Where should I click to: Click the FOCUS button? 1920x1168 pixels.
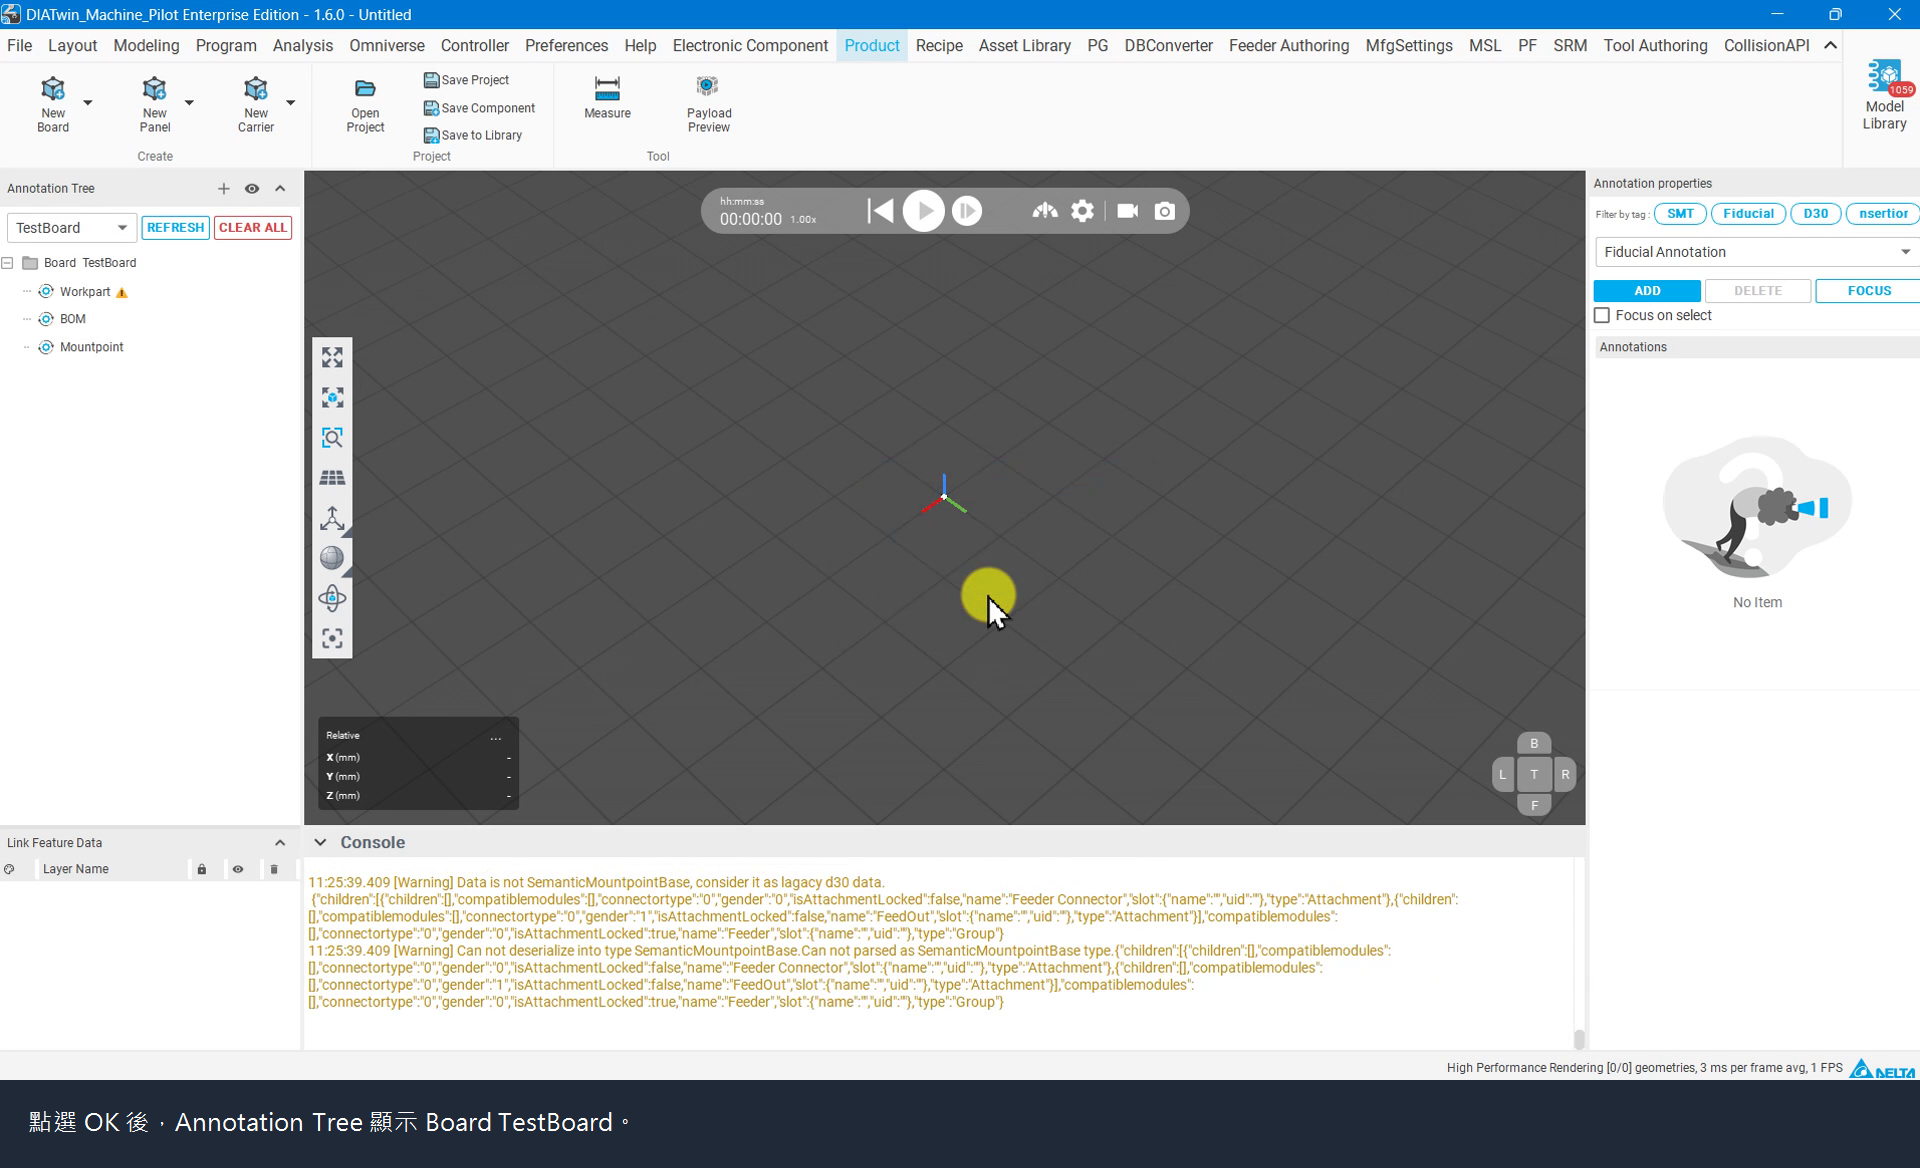point(1868,291)
